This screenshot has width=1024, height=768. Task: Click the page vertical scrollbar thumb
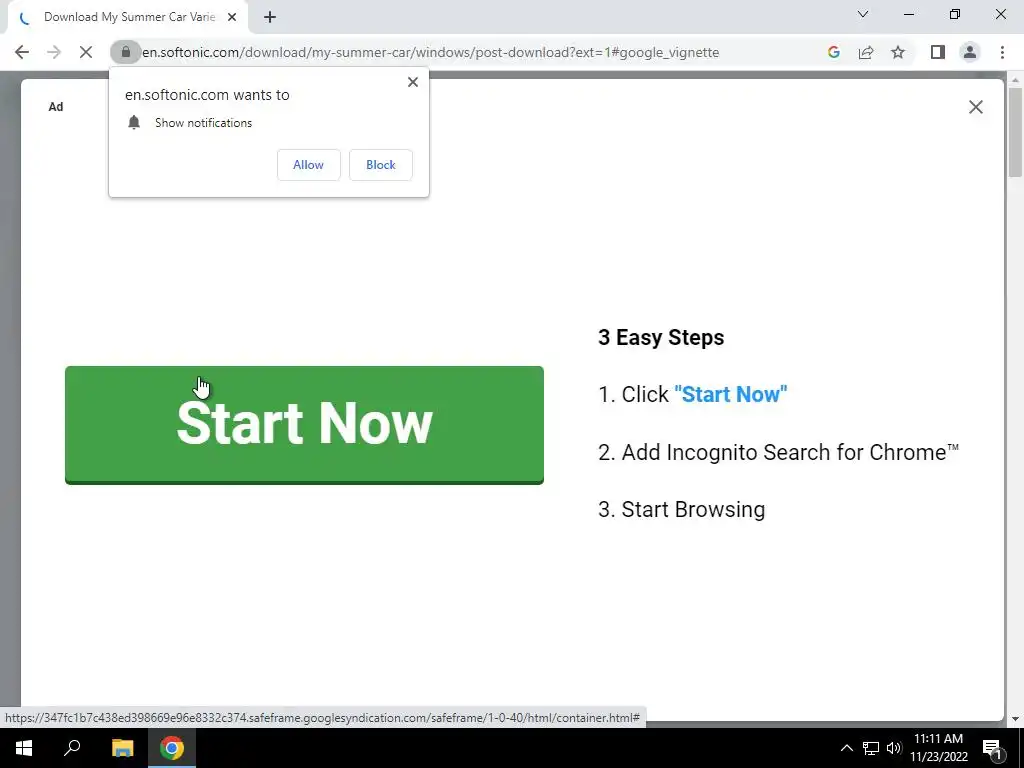pyautogui.click(x=1015, y=132)
